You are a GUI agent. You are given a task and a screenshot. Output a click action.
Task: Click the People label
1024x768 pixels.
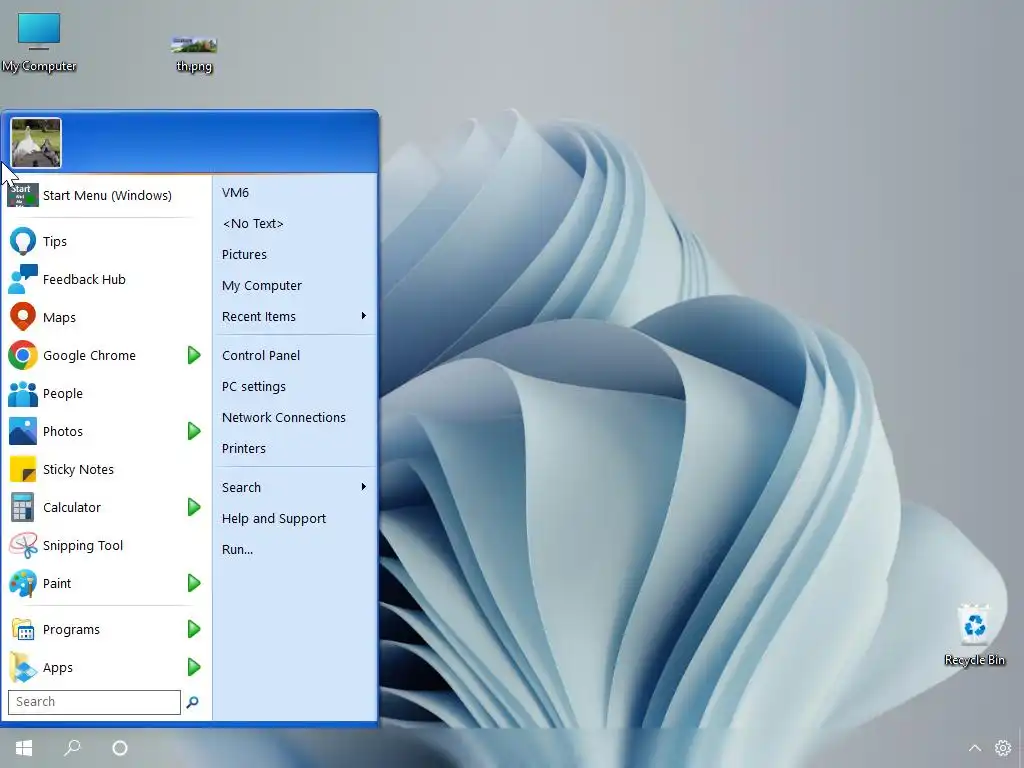pyautogui.click(x=63, y=394)
